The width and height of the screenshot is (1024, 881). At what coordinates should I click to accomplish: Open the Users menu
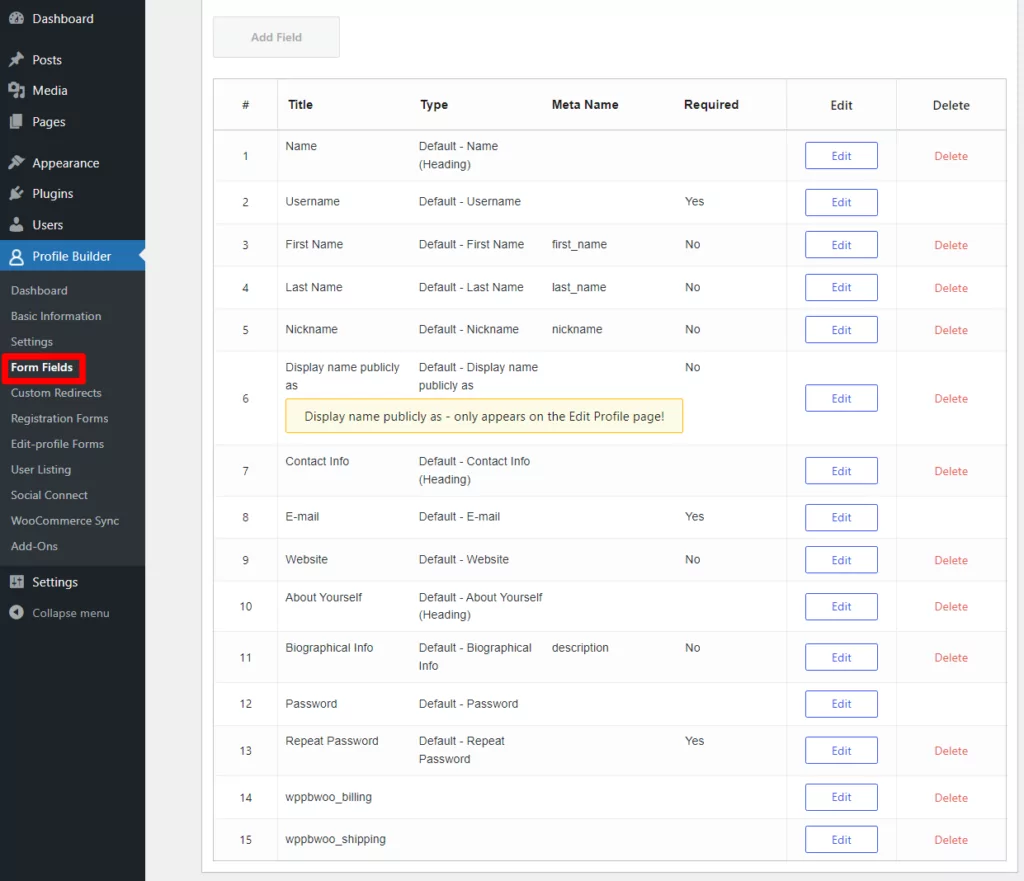point(48,225)
